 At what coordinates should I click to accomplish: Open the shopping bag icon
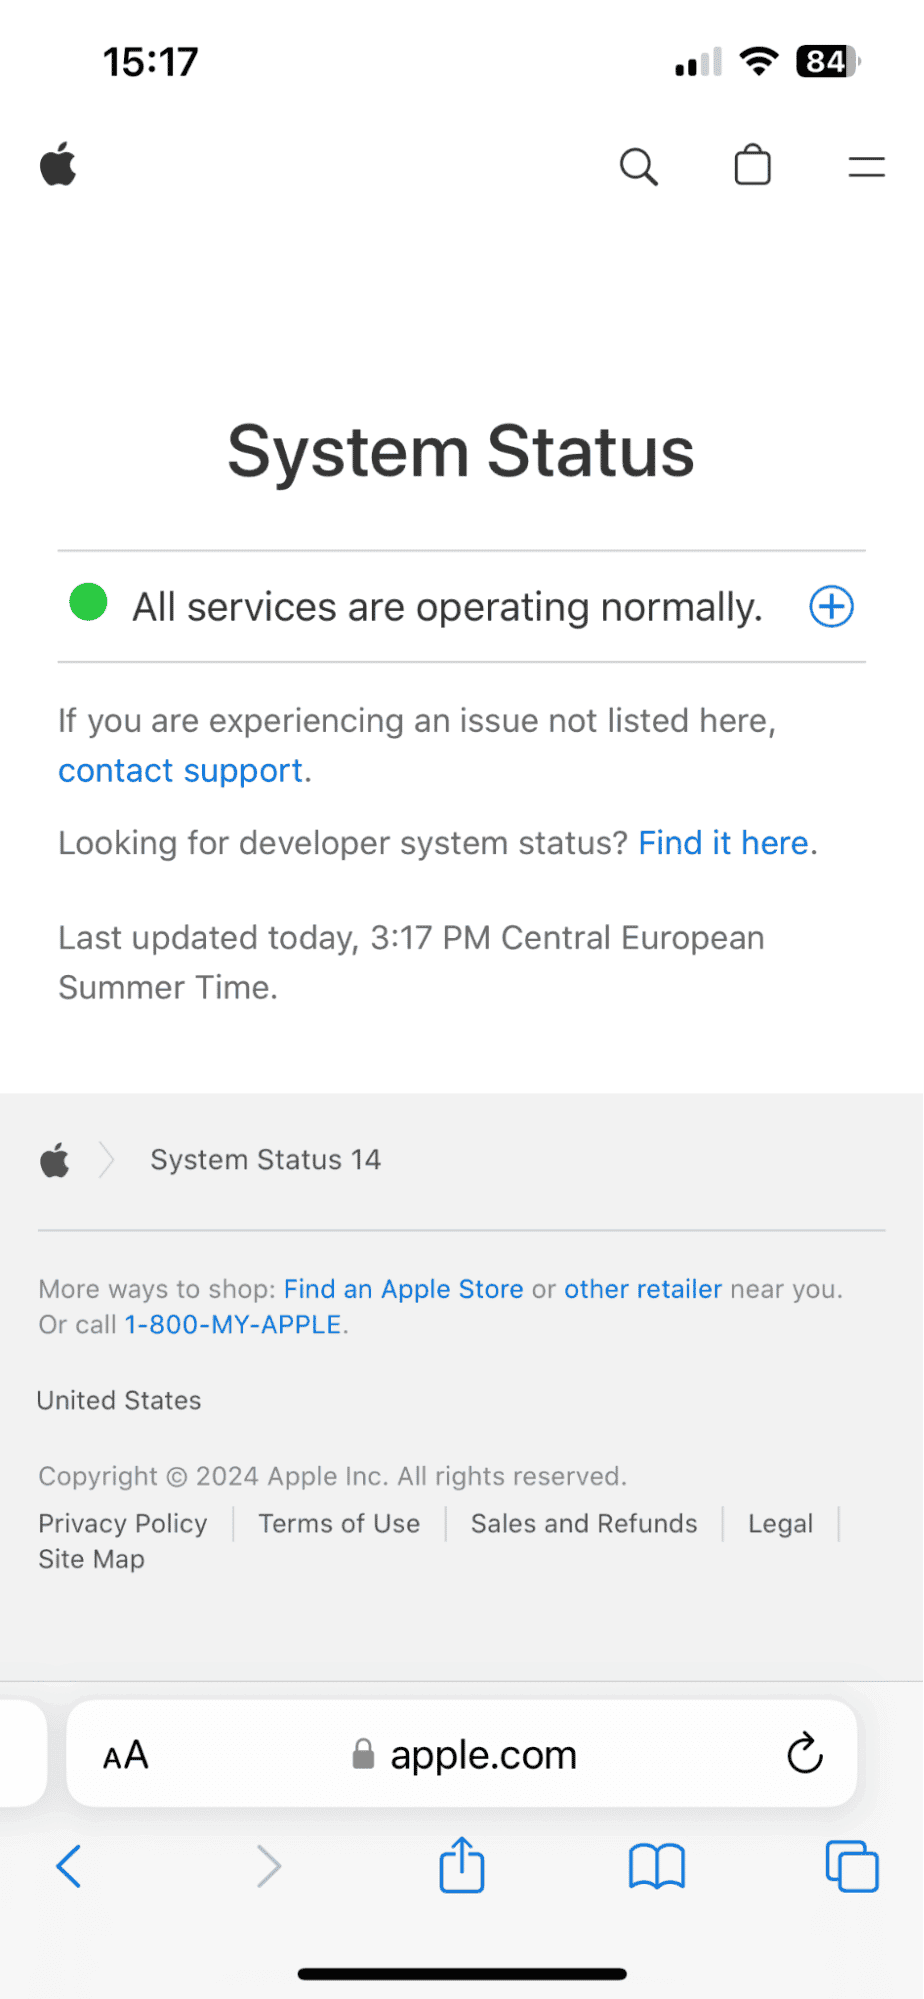click(752, 166)
